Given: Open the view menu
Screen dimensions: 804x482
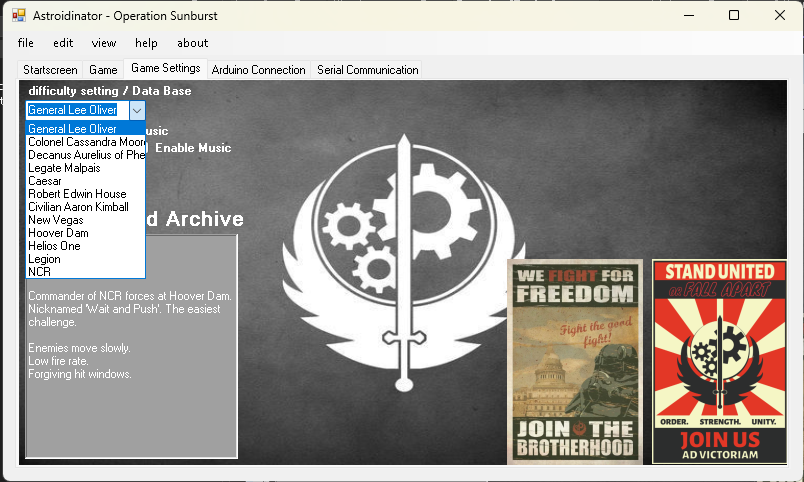Looking at the screenshot, I should pos(104,43).
